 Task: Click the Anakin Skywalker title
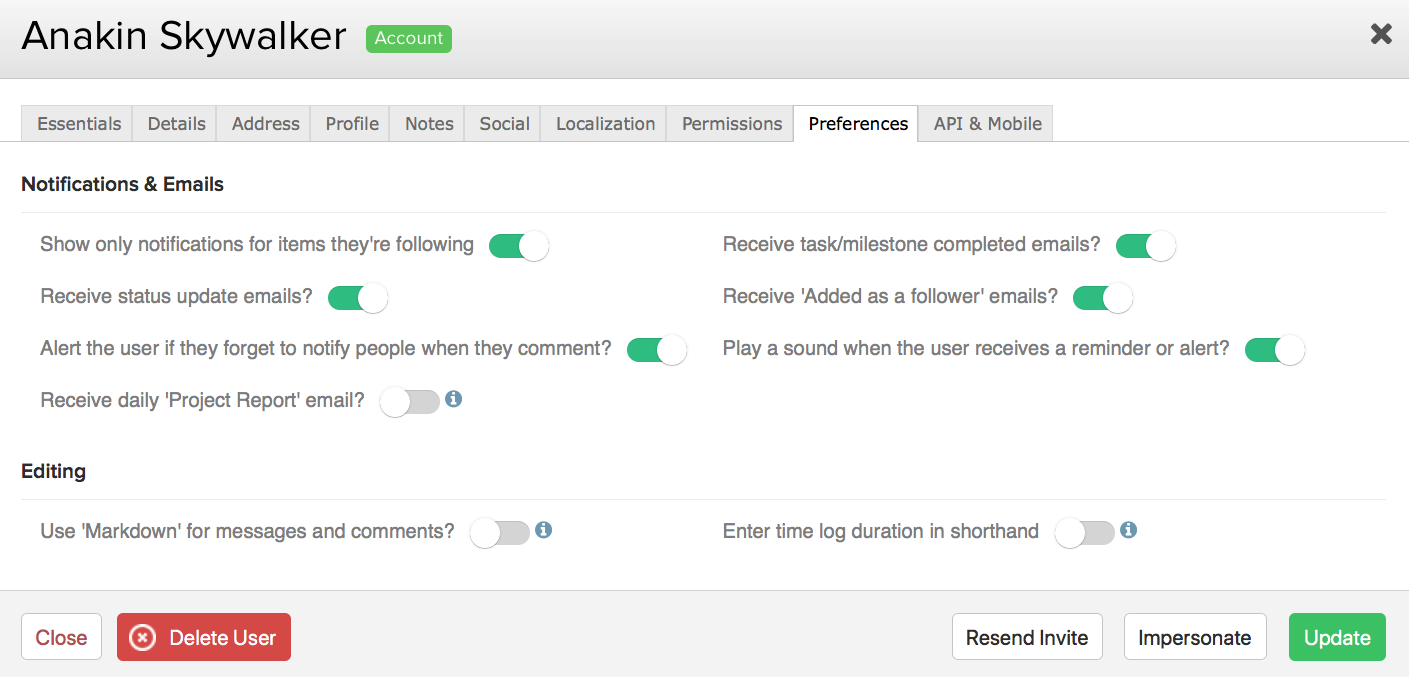[x=184, y=37]
